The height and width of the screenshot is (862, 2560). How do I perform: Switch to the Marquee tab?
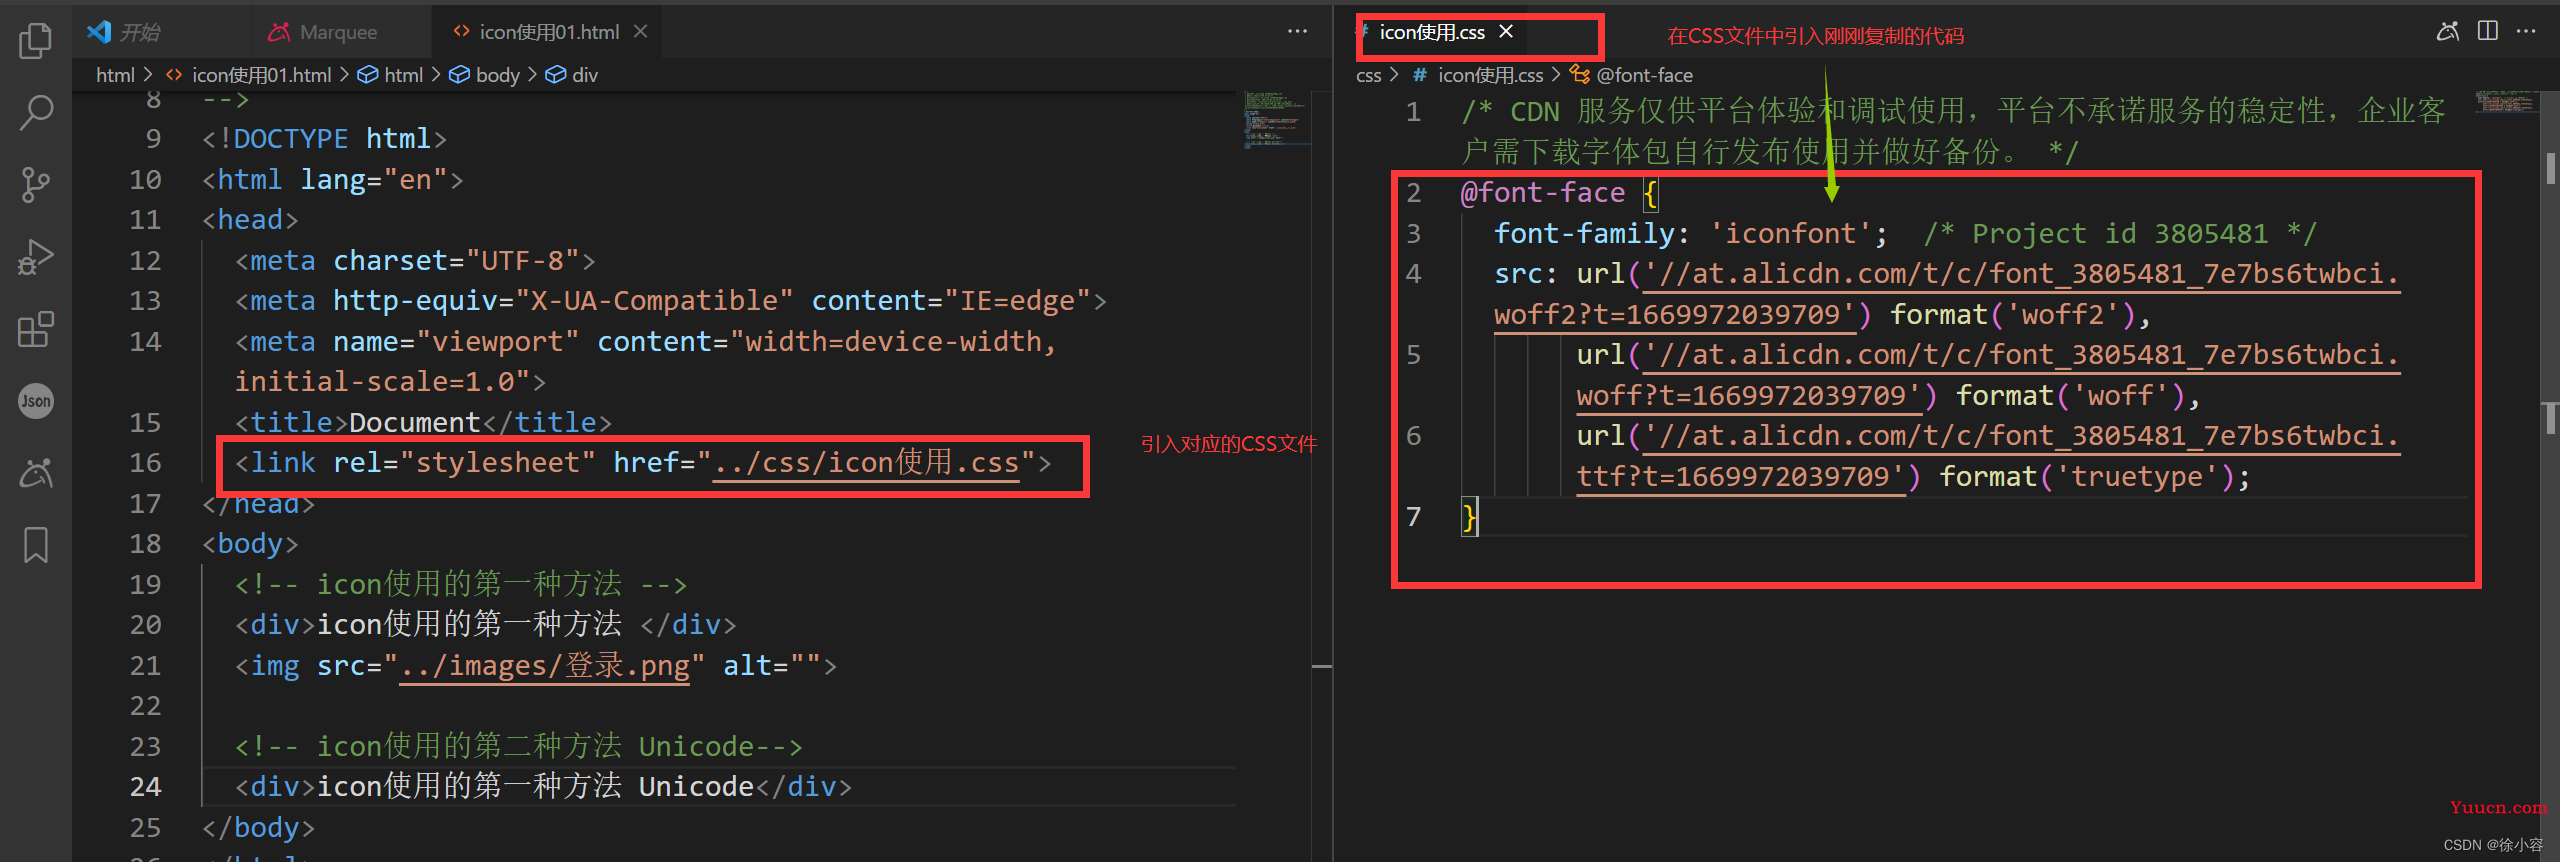point(340,32)
